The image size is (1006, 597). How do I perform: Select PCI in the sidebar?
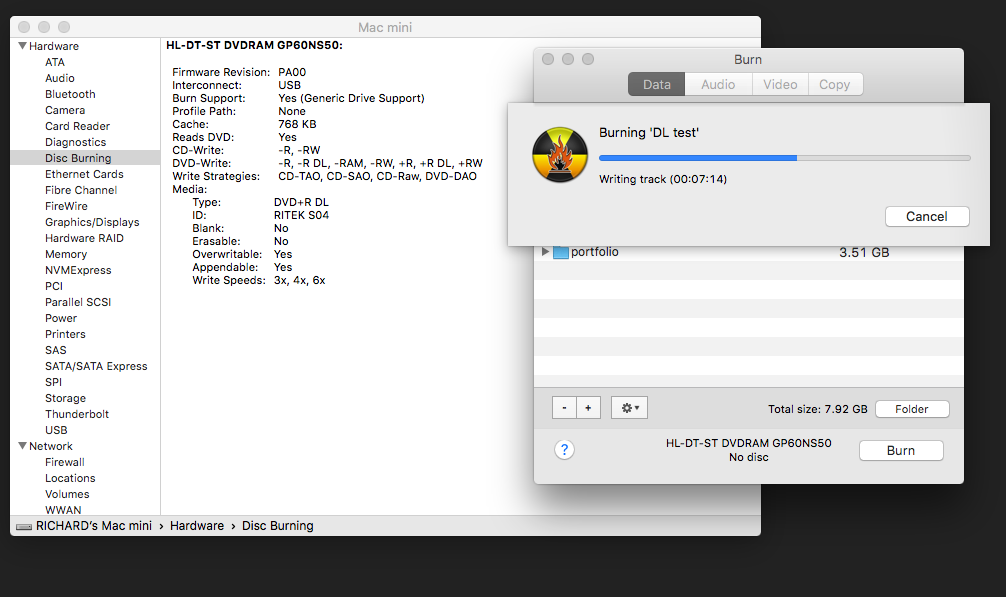(54, 286)
